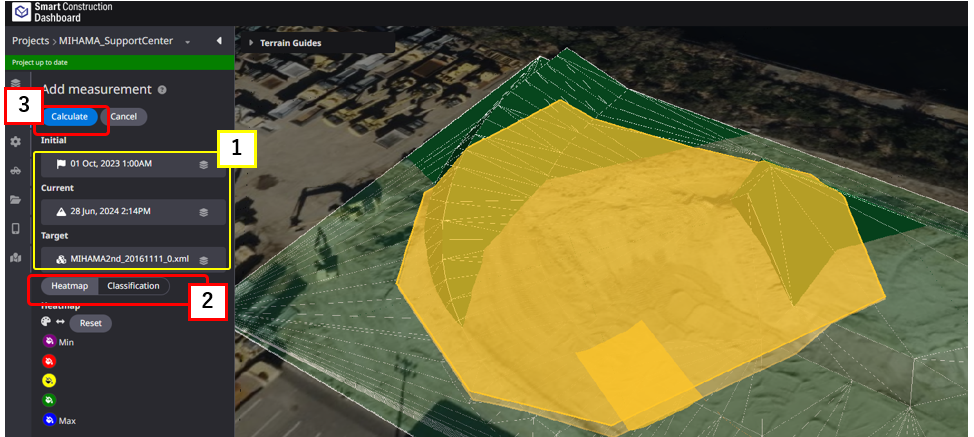Click the help icon beside Add measurement

tap(162, 90)
